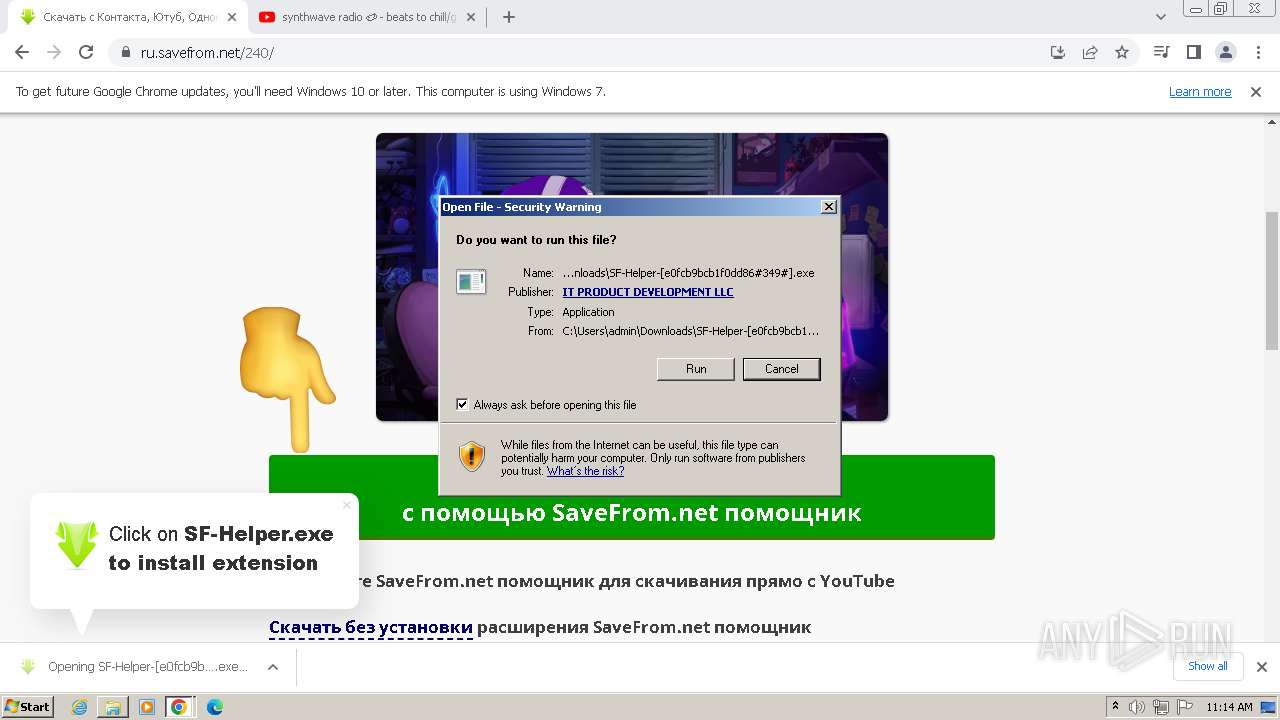Screen dimensions: 1280x720
Task: Close the Security Warning dialog with X
Action: [x=828, y=207]
